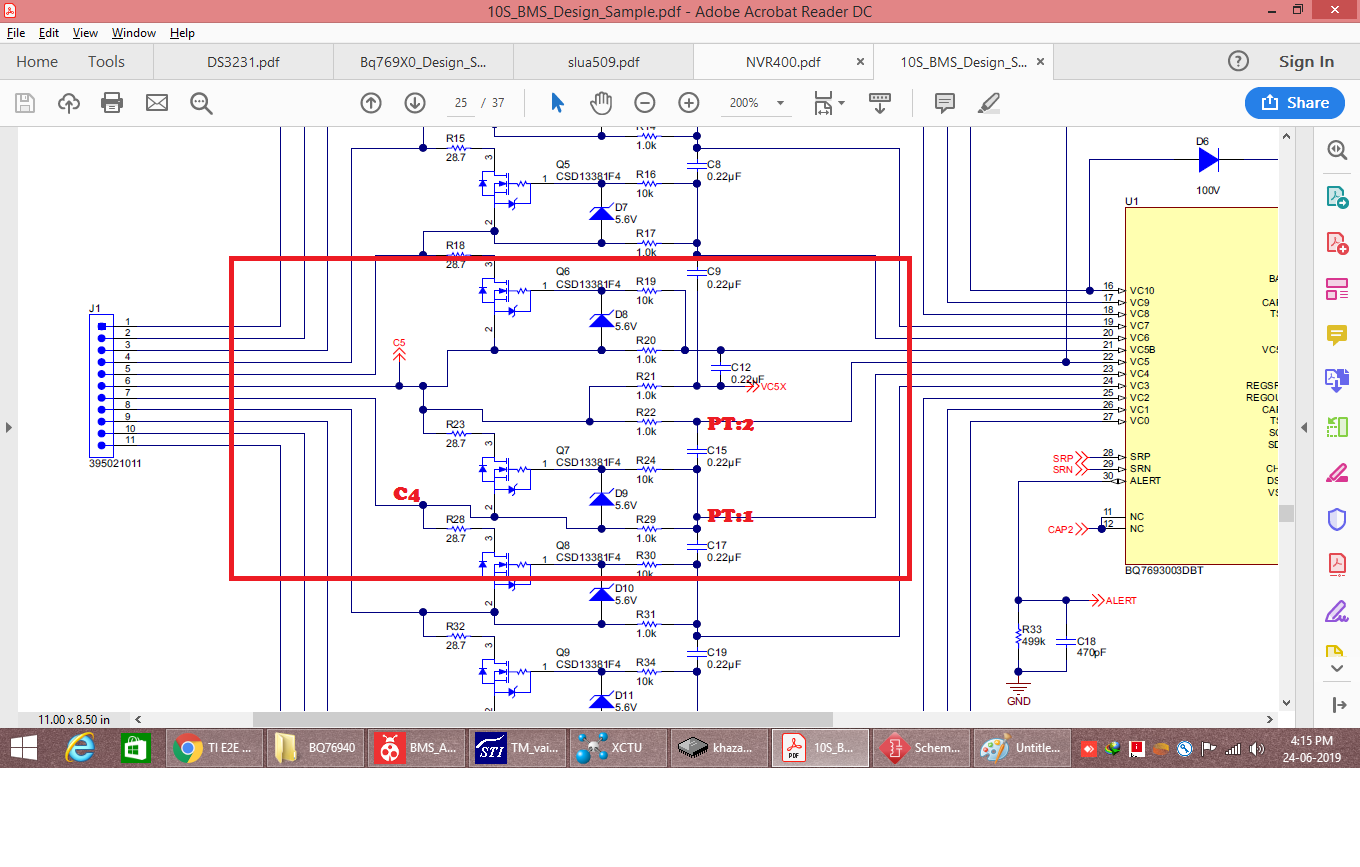Image resolution: width=1360 pixels, height=867 pixels.
Task: Close the 10S_BMS_Design_S... tab
Action: (x=1040, y=62)
